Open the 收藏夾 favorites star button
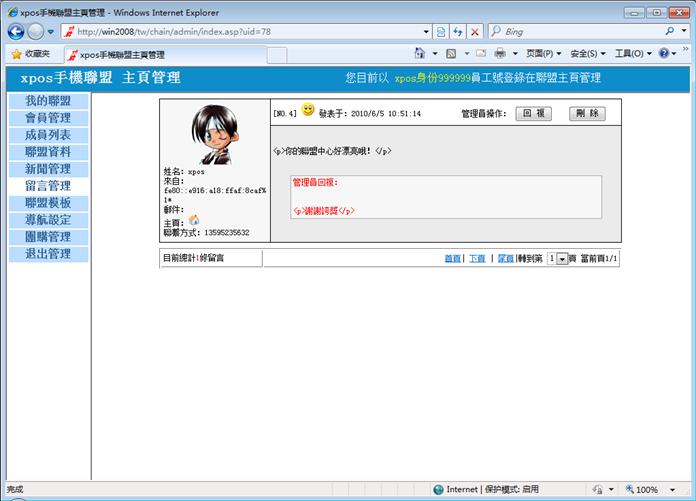Viewport: 696px width, 501px height. click(x=31, y=54)
